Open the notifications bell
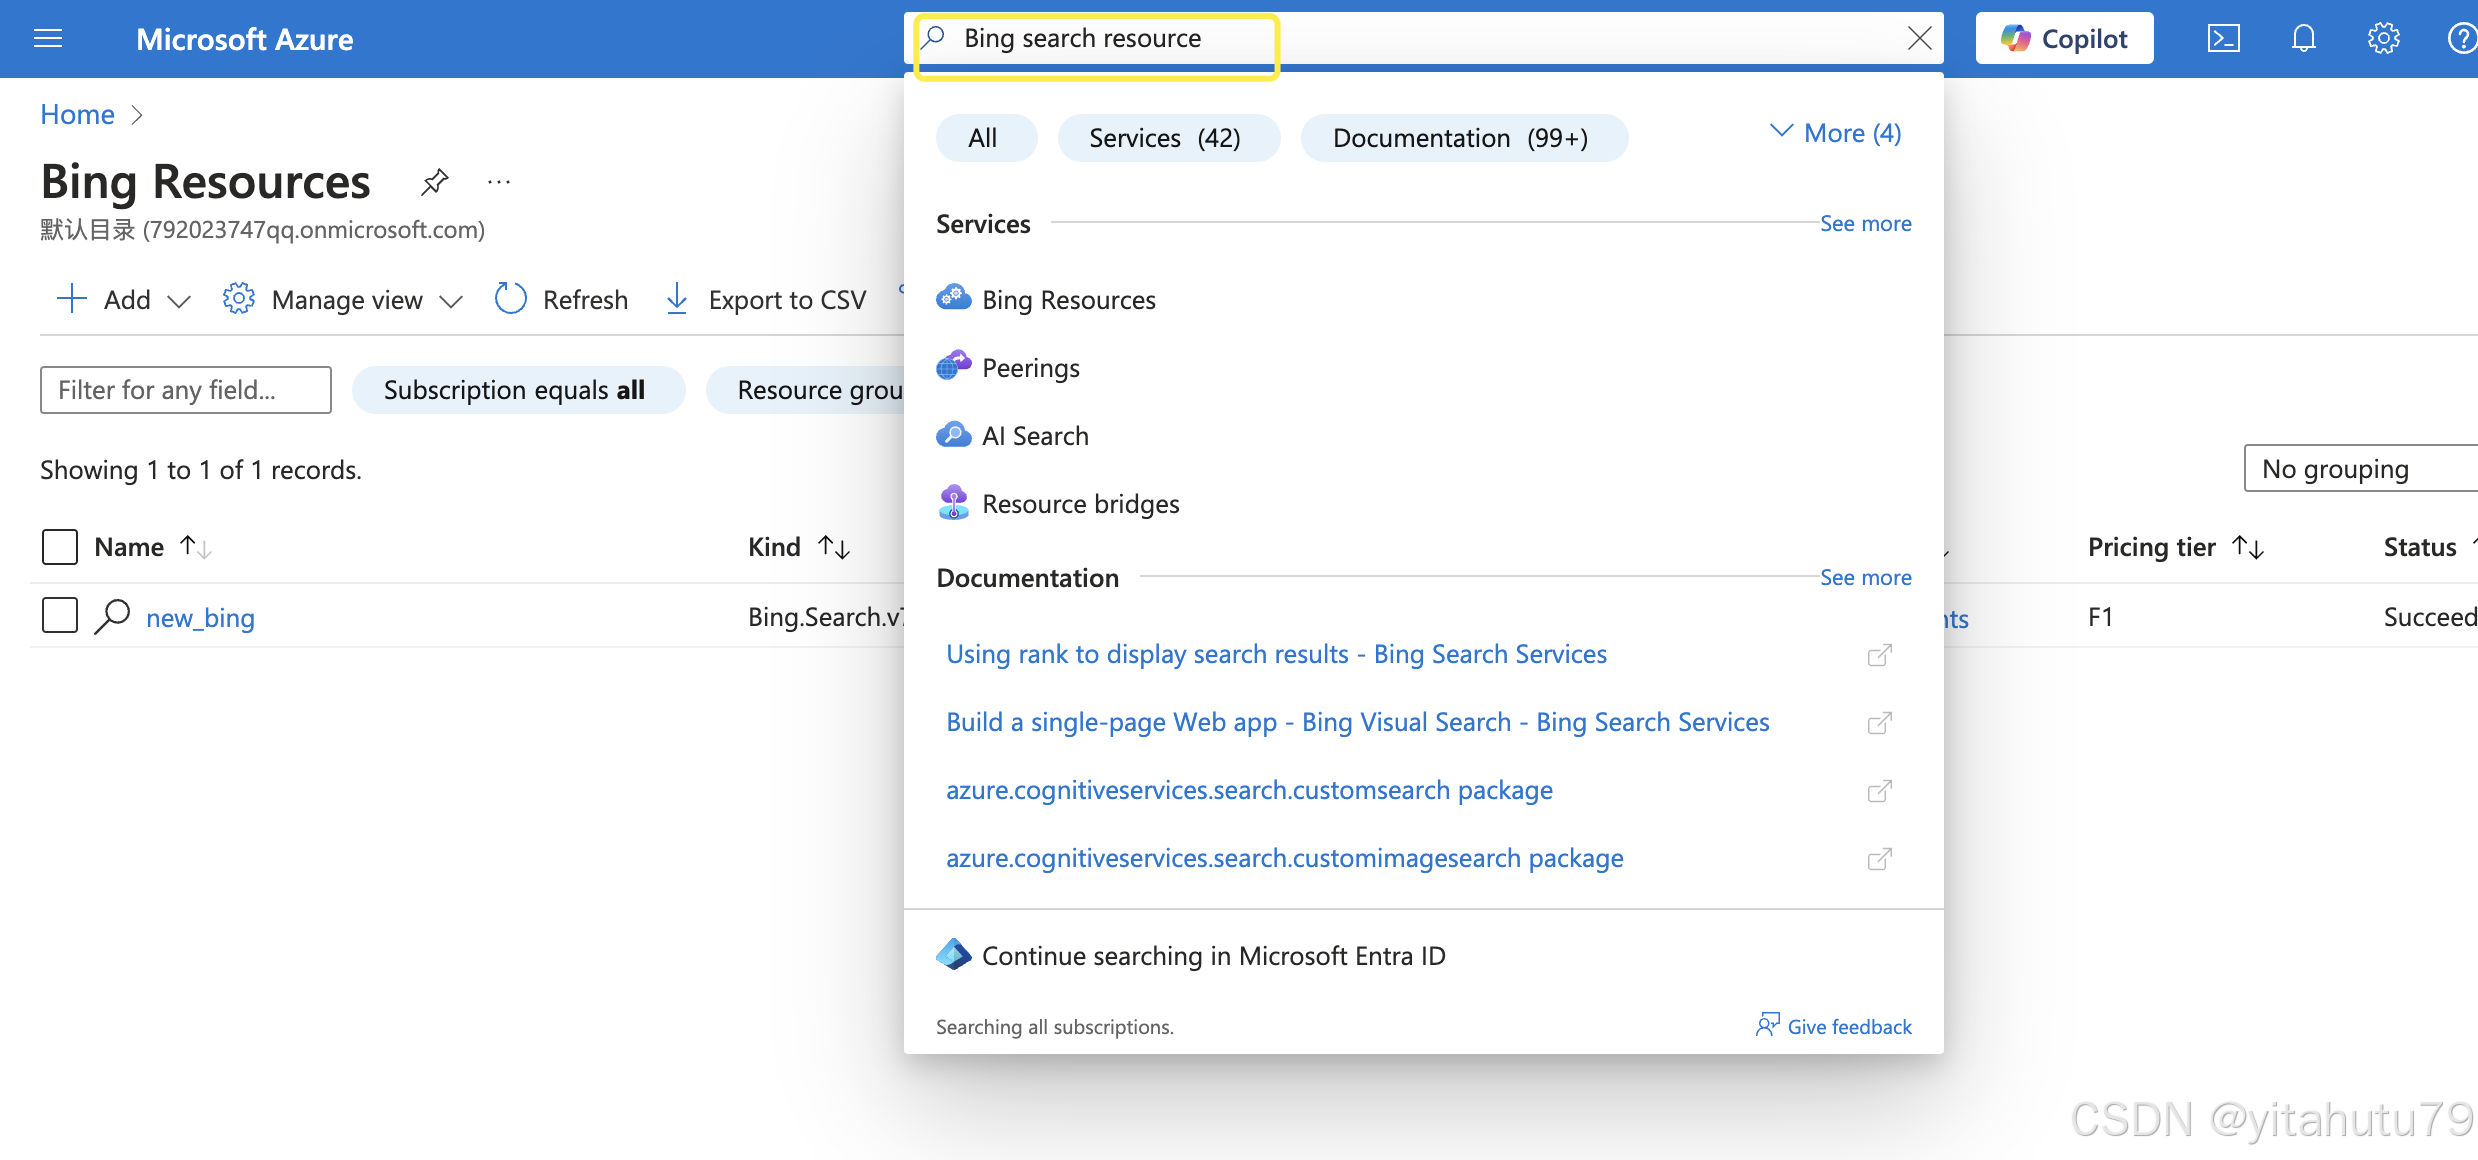This screenshot has width=2478, height=1160. click(2303, 39)
